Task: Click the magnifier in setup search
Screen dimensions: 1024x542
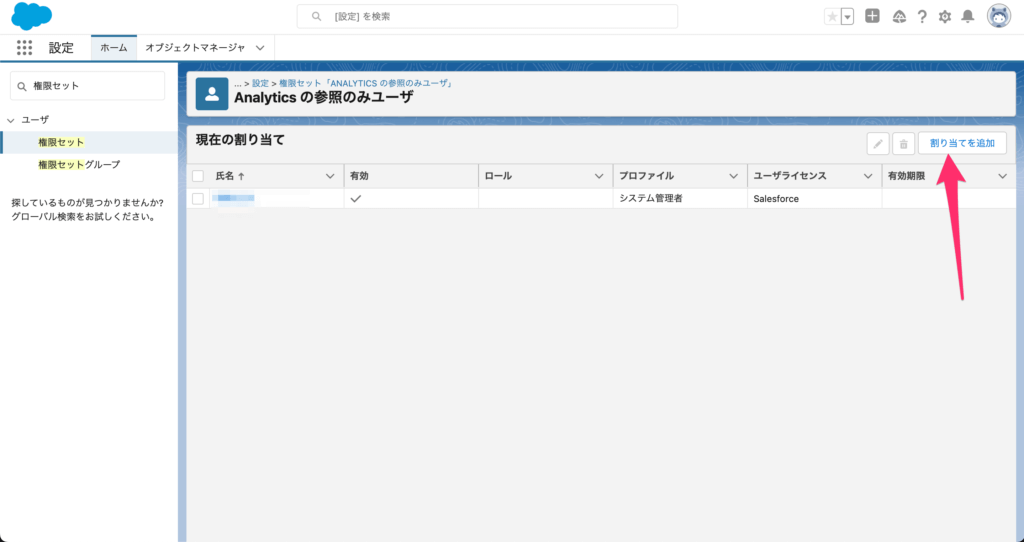Action: pyautogui.click(x=316, y=16)
